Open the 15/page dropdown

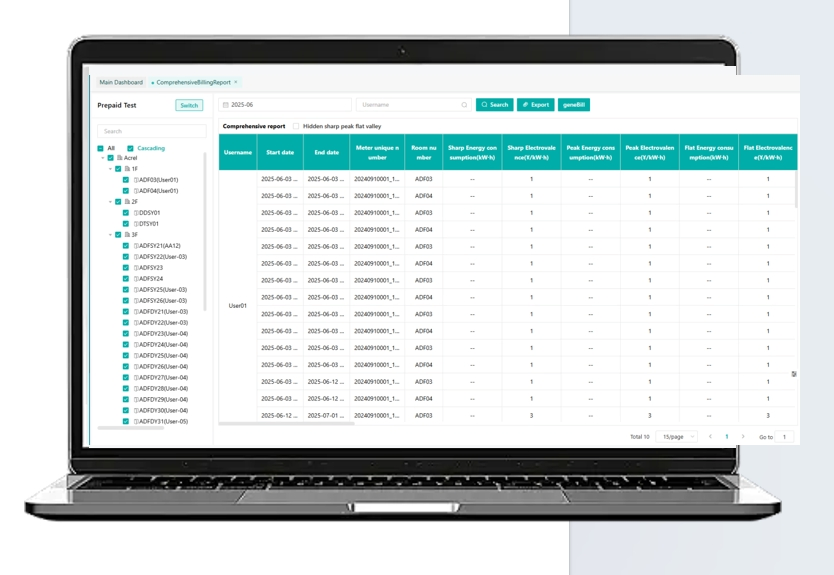(676, 437)
